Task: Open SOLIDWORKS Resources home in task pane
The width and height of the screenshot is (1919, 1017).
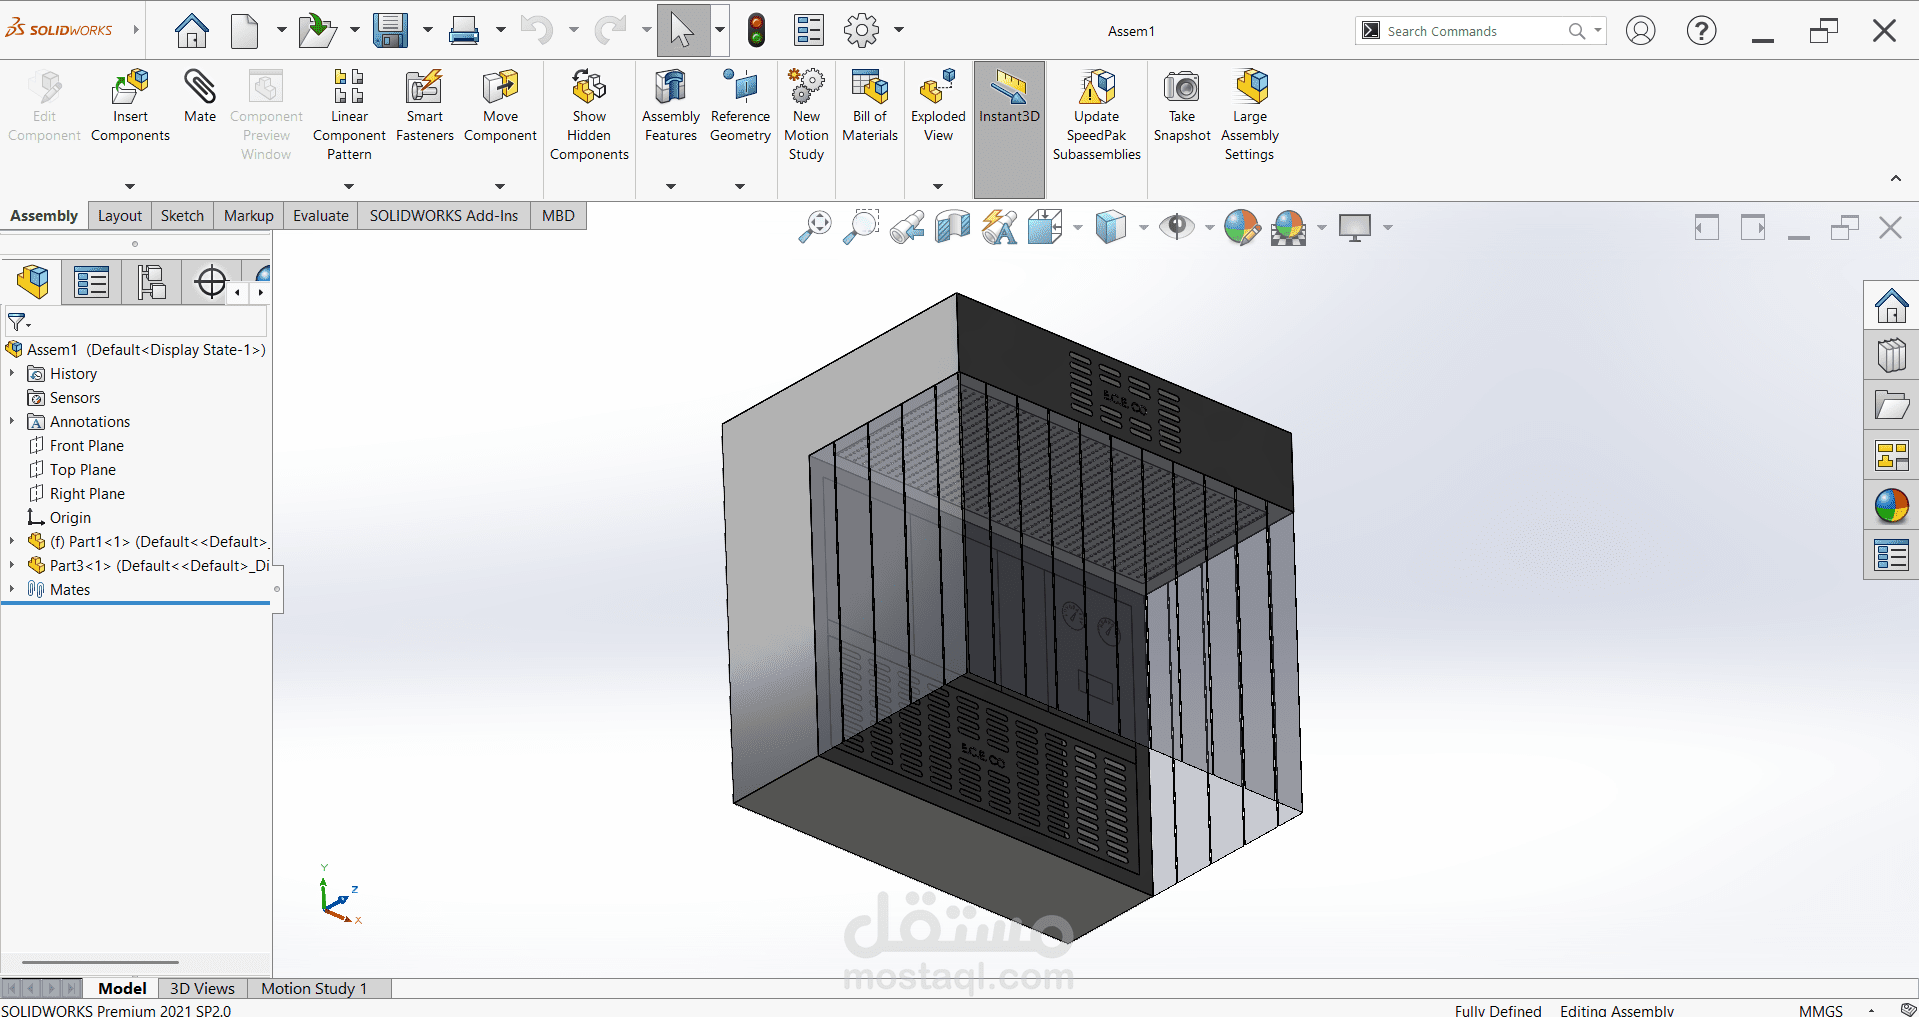Action: tap(1891, 305)
